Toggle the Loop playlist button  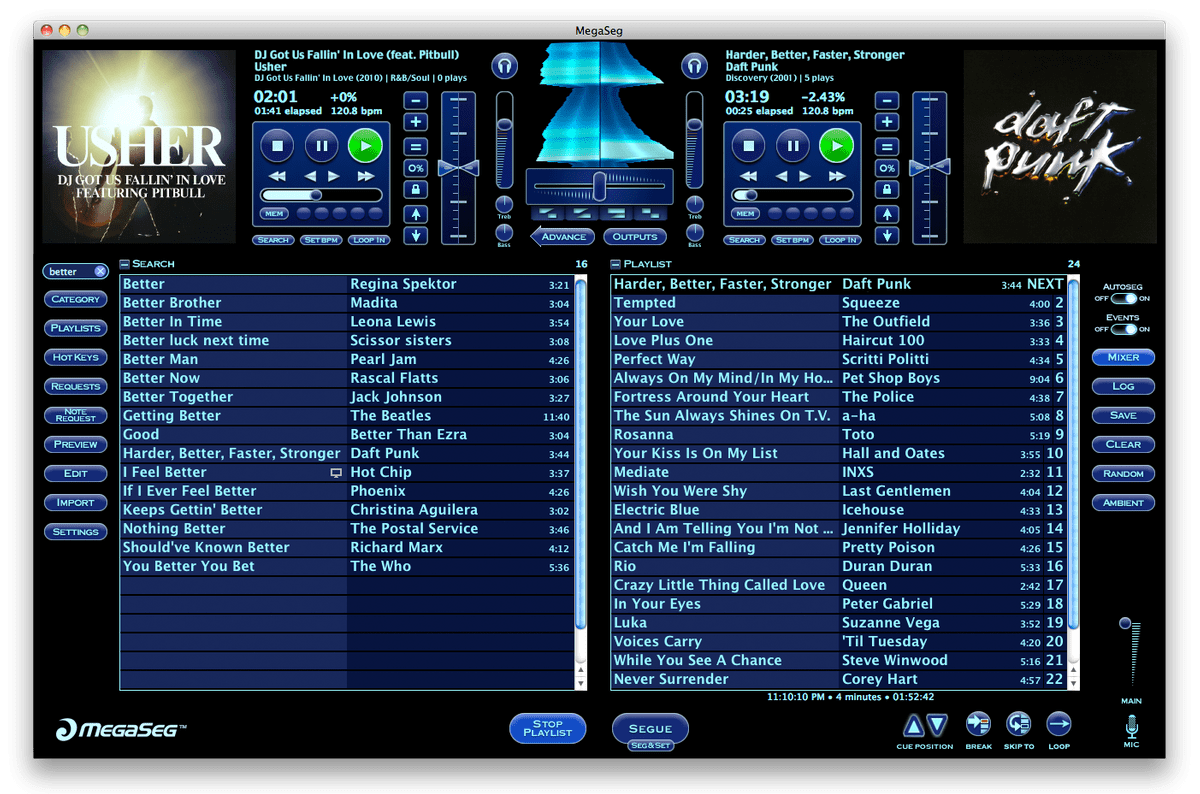pyautogui.click(x=1058, y=724)
